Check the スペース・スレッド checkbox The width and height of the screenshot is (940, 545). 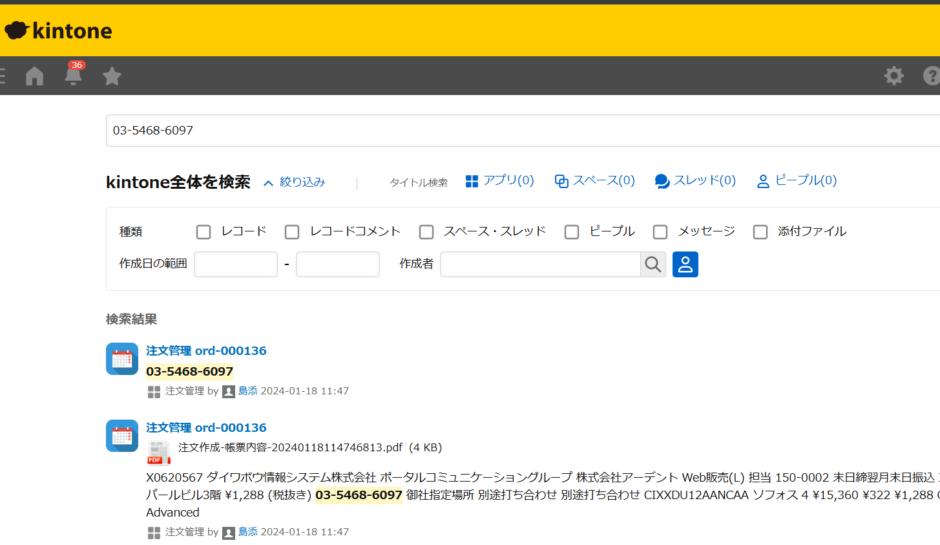(x=426, y=232)
